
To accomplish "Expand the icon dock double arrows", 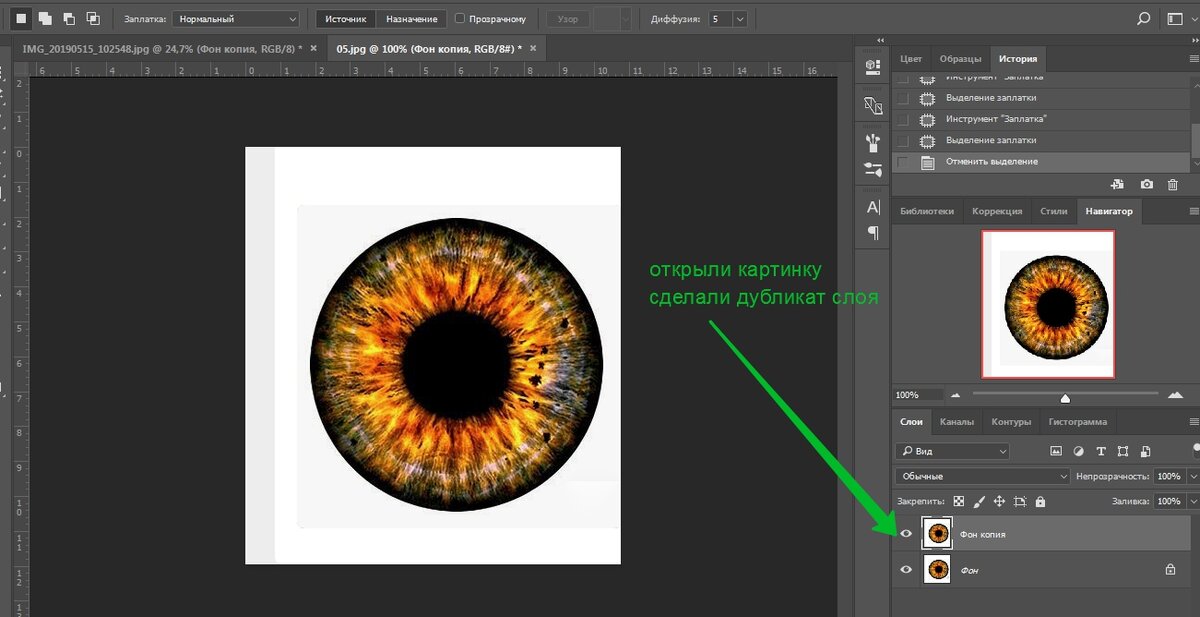I will tap(880, 40).
